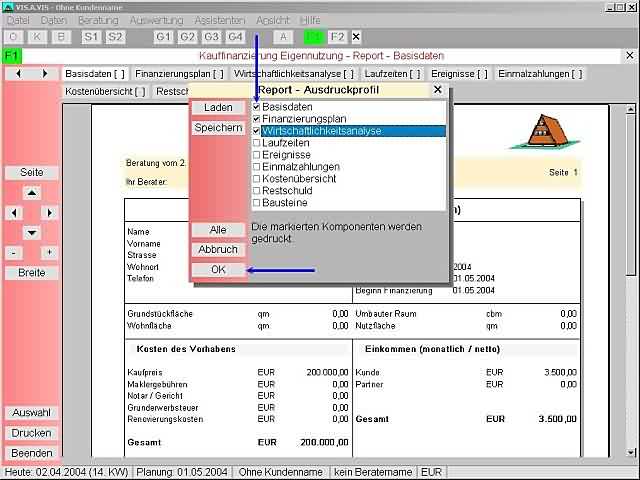
Task: Switch to Wirtschaftlichkeitsanalyse [ ] tab
Action: (x=294, y=74)
